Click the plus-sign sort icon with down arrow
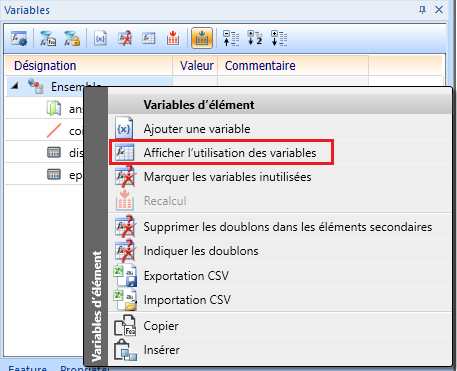This screenshot has width=457, height=371. click(x=279, y=38)
